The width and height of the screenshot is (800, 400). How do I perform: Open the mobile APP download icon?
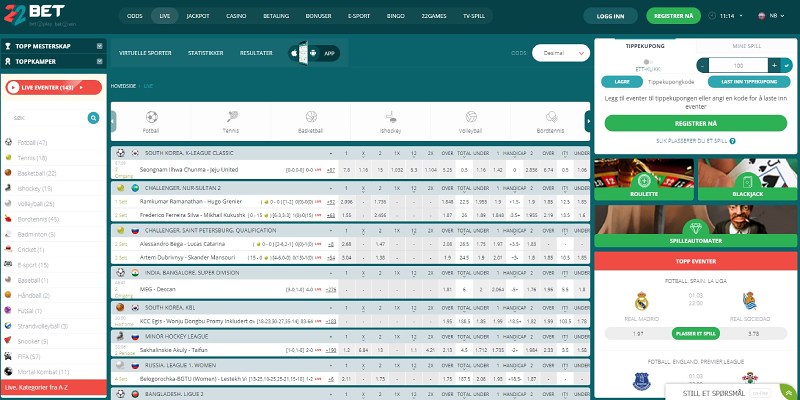(x=314, y=53)
